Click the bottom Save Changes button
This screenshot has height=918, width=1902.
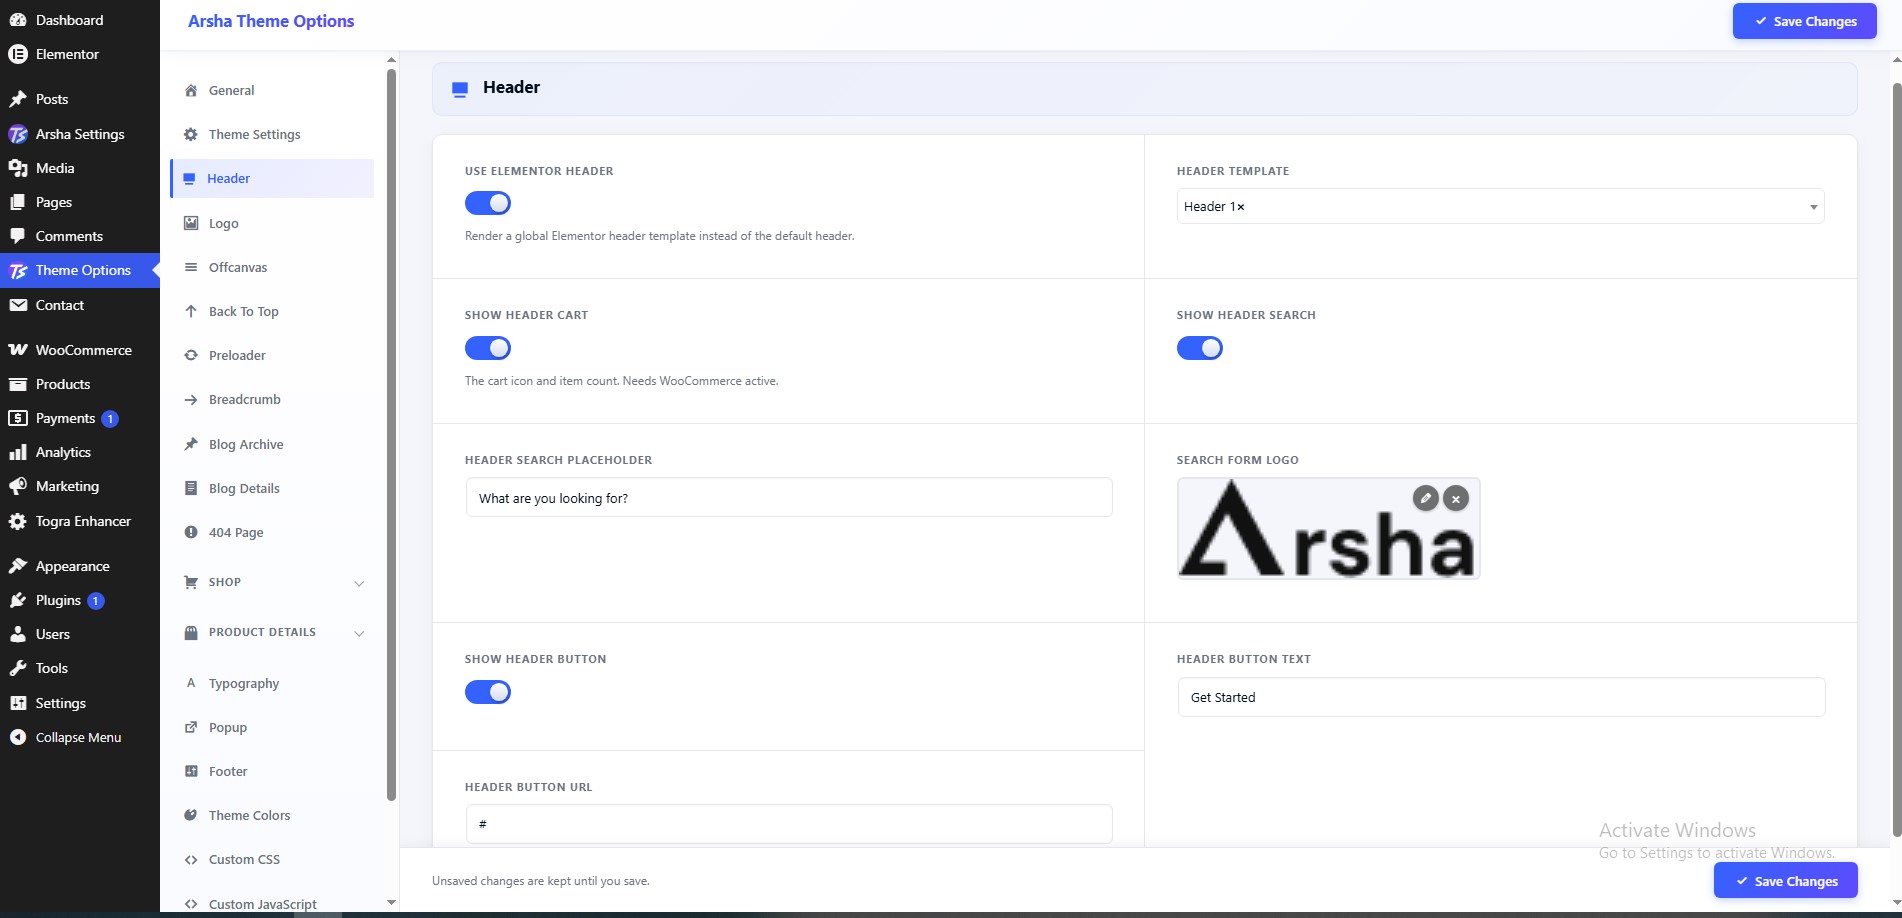coord(1785,881)
